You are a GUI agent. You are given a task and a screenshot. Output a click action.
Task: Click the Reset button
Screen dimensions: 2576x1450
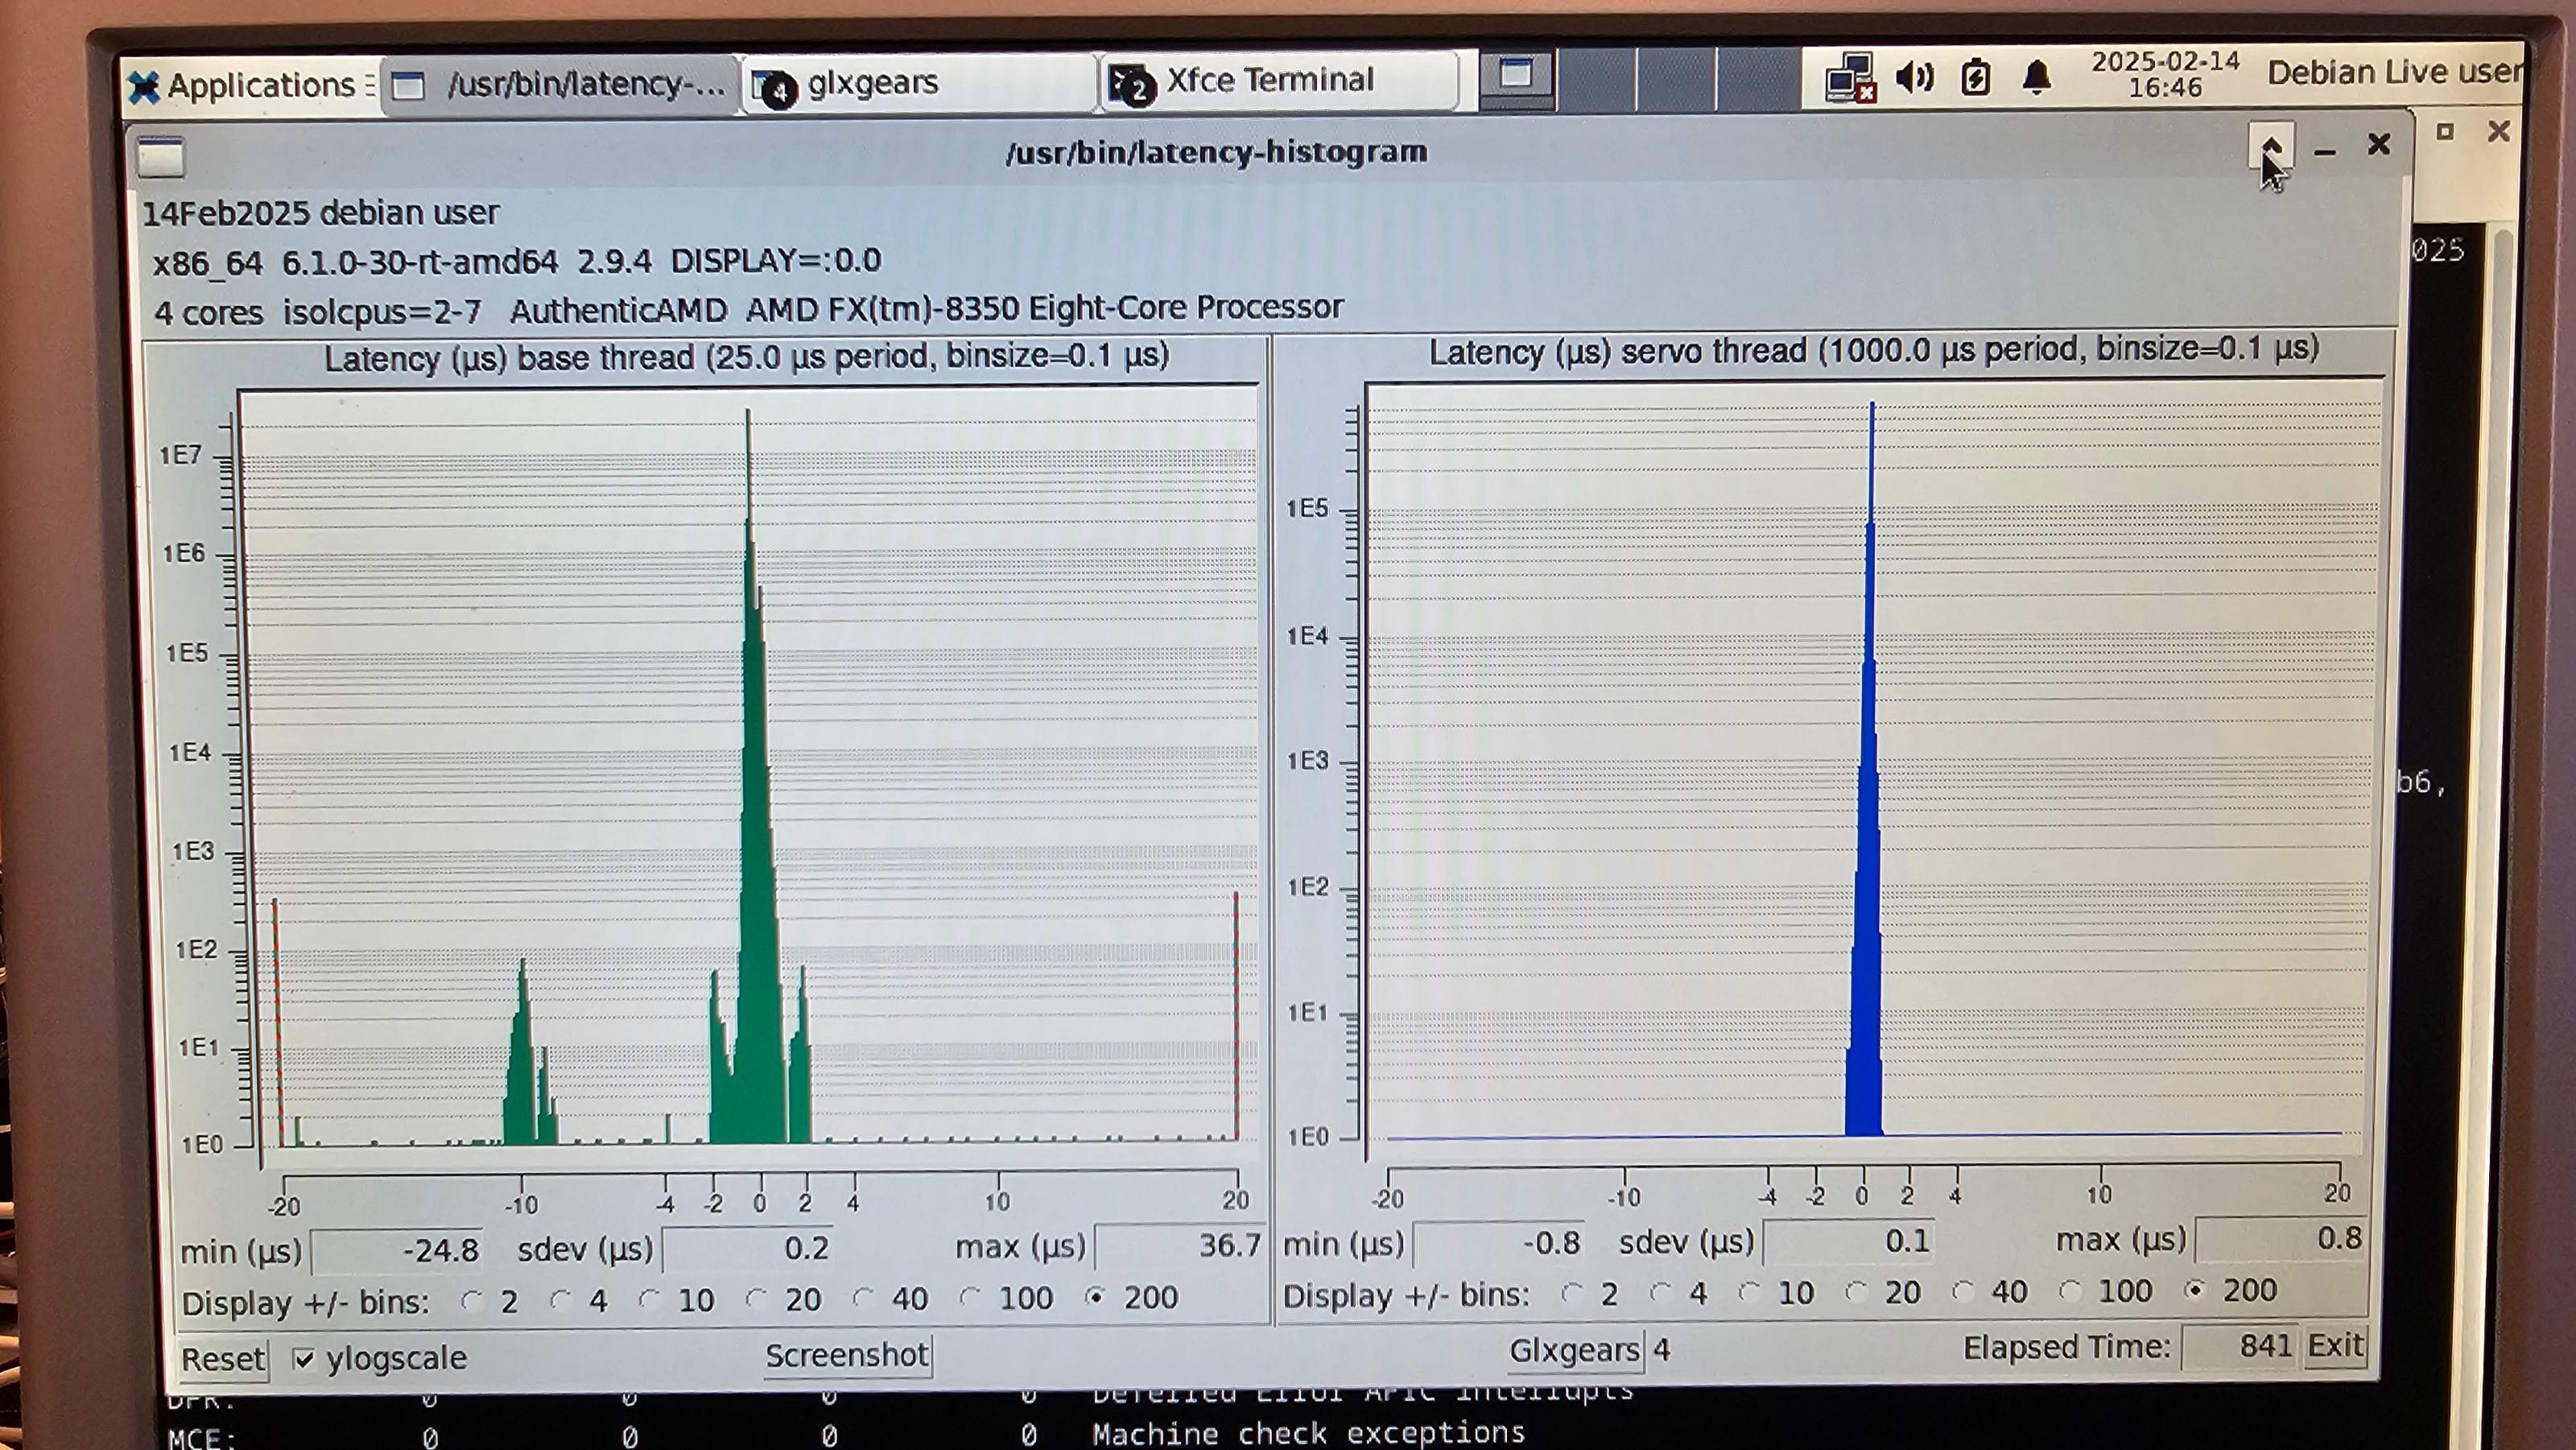click(x=222, y=1359)
